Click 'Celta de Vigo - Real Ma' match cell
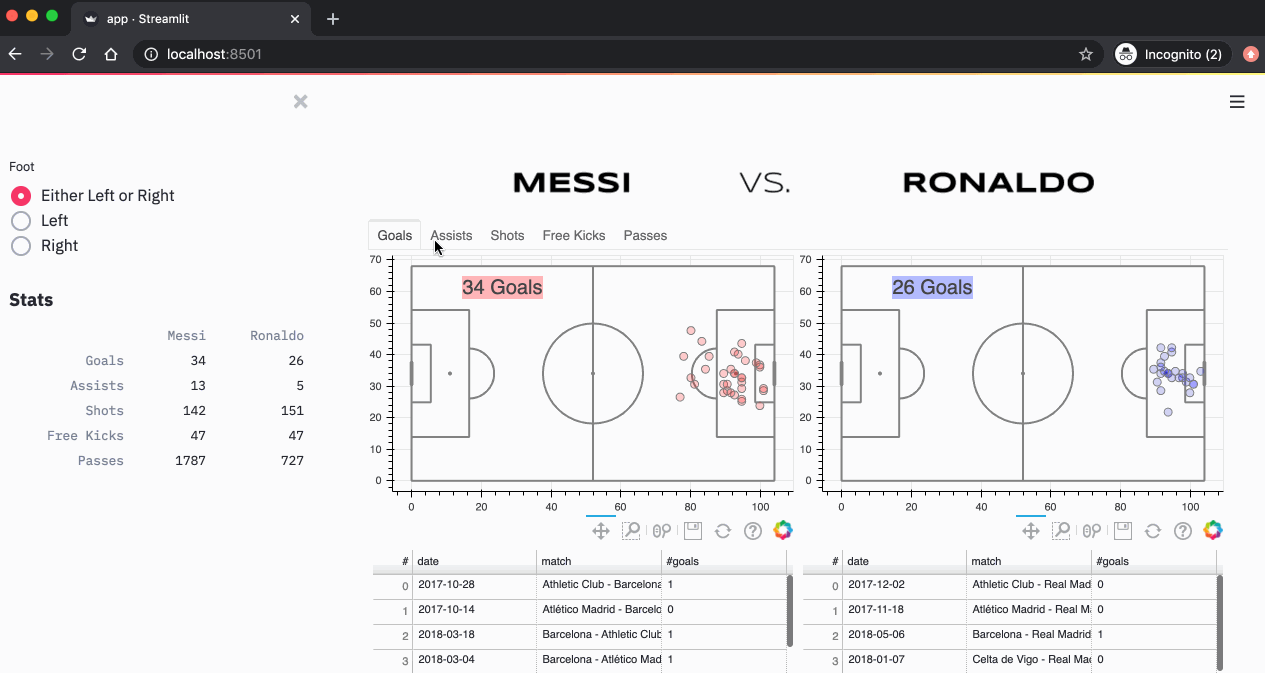Viewport: 1265px width, 673px height. click(1028, 660)
